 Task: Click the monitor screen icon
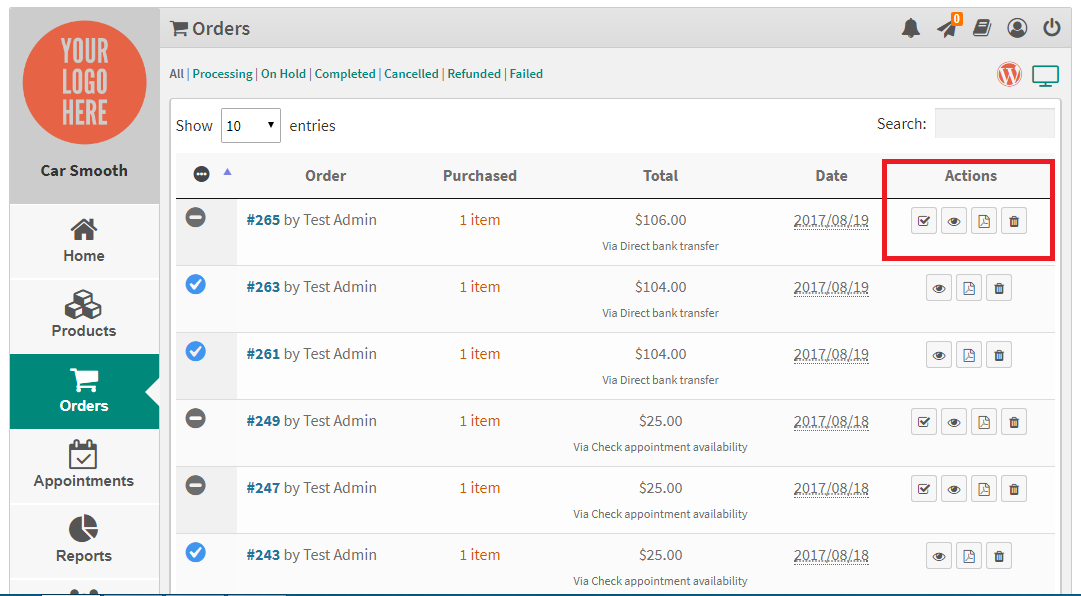tap(1045, 76)
